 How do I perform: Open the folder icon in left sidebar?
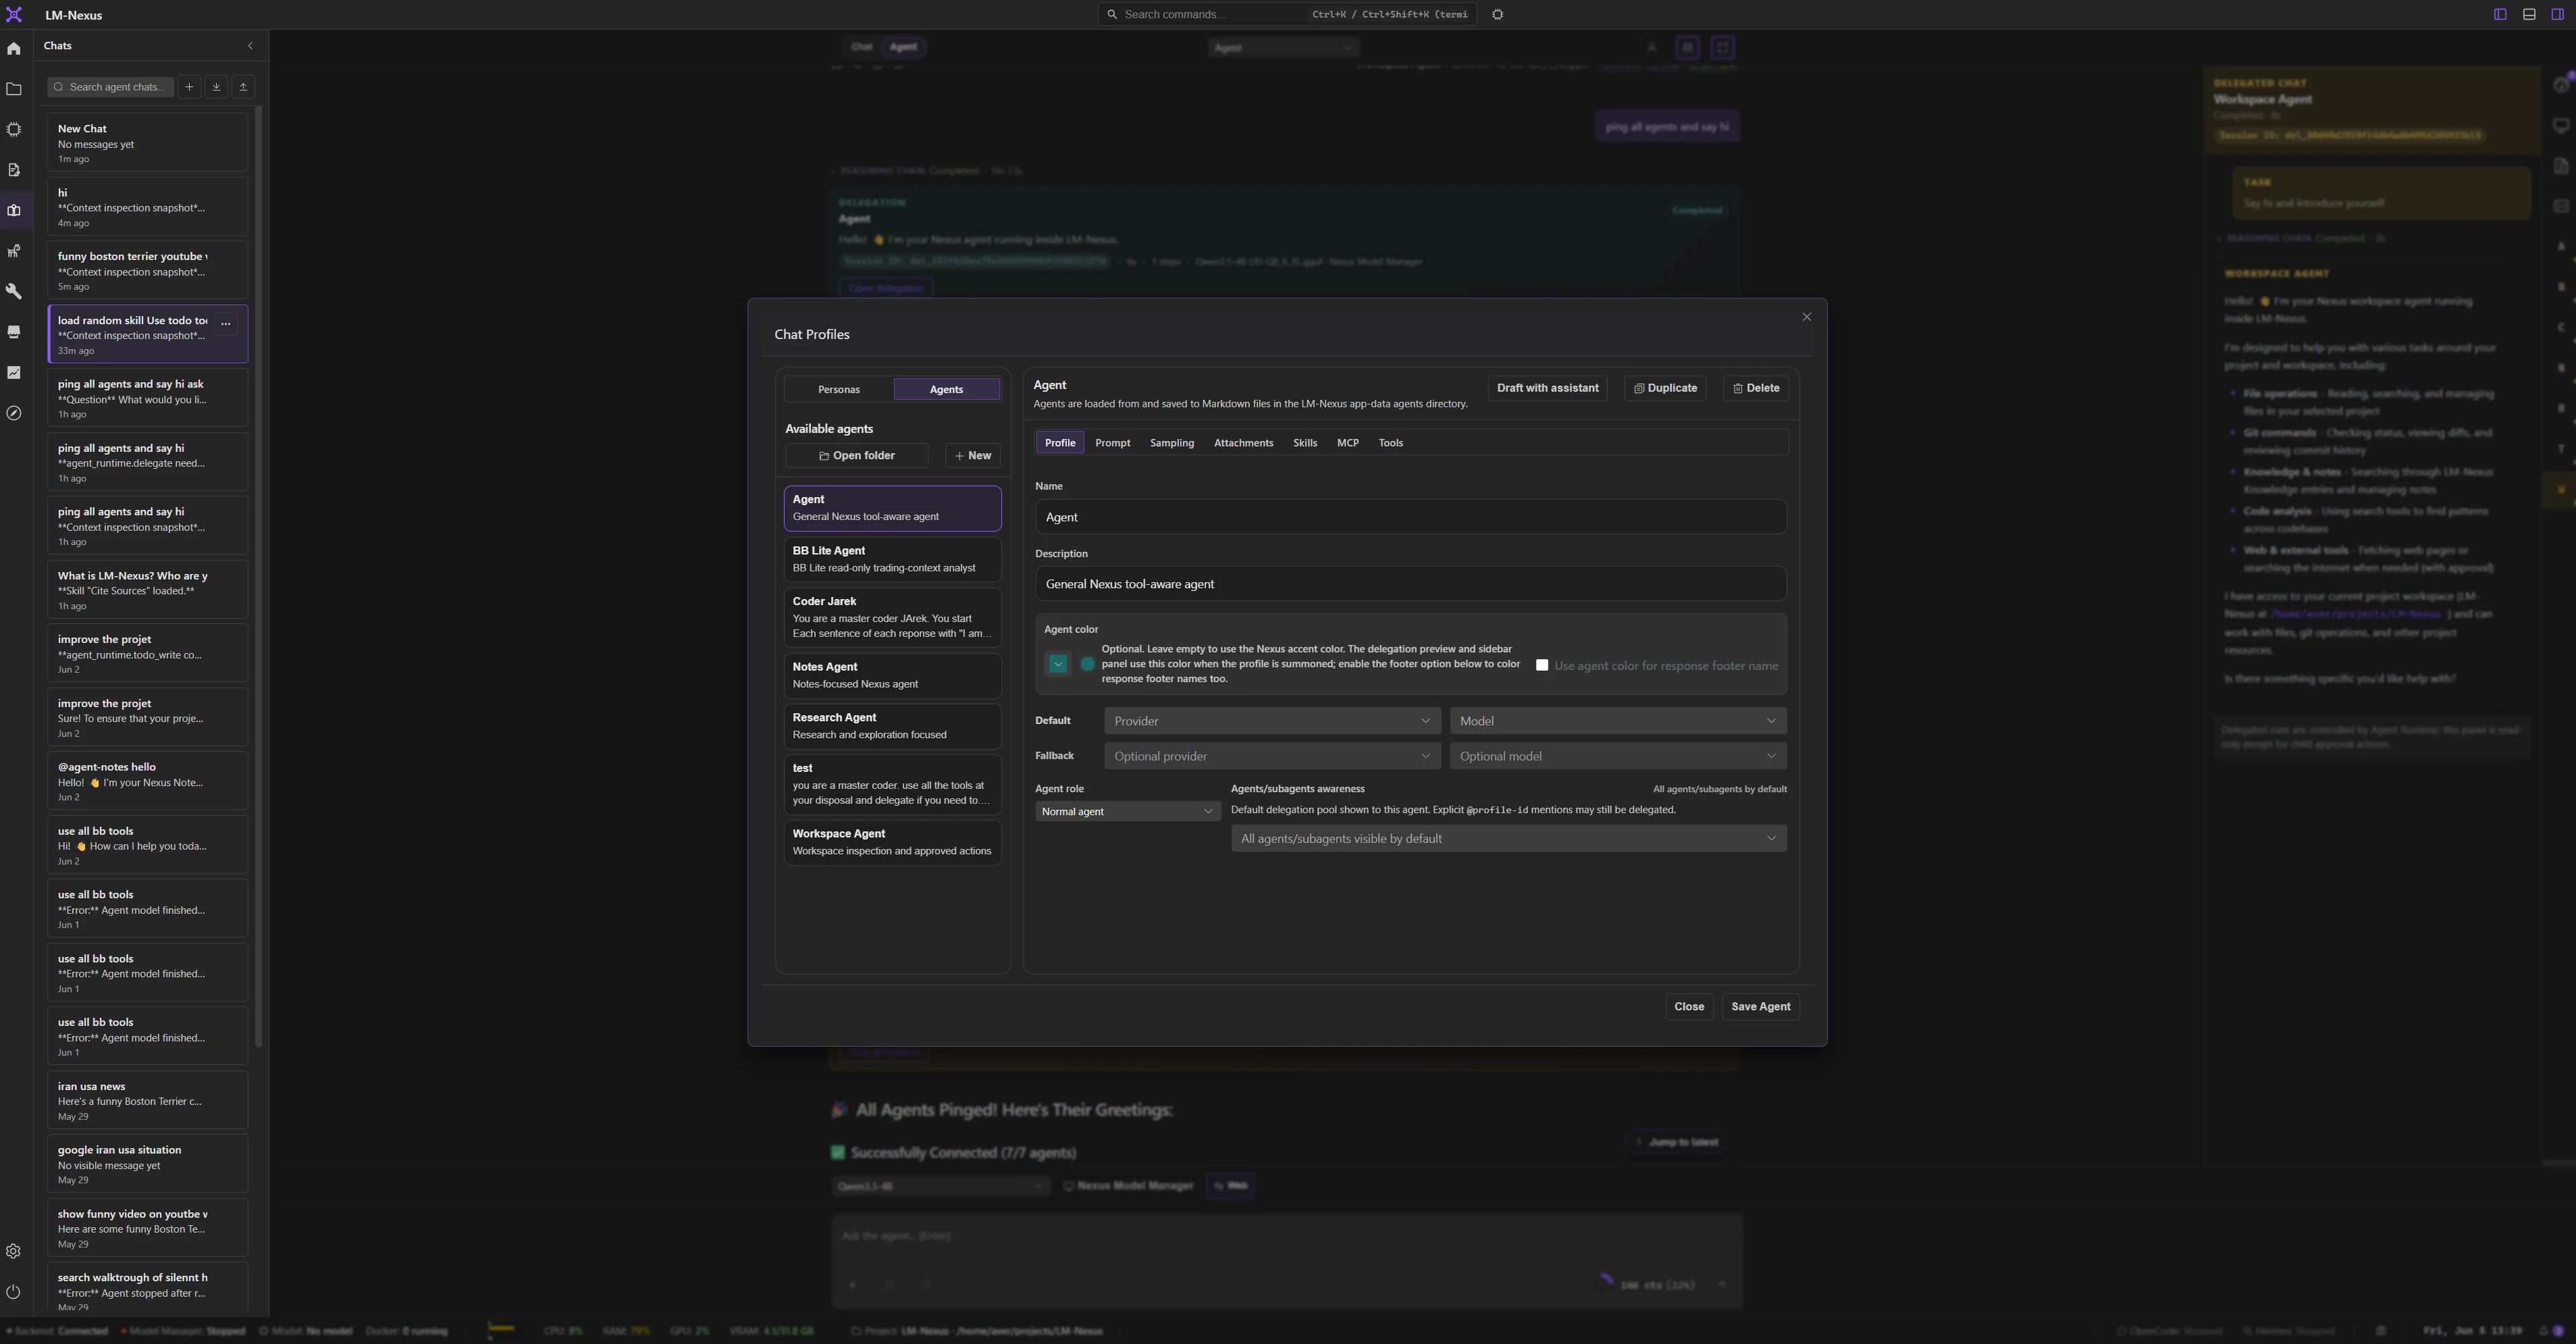coord(14,89)
